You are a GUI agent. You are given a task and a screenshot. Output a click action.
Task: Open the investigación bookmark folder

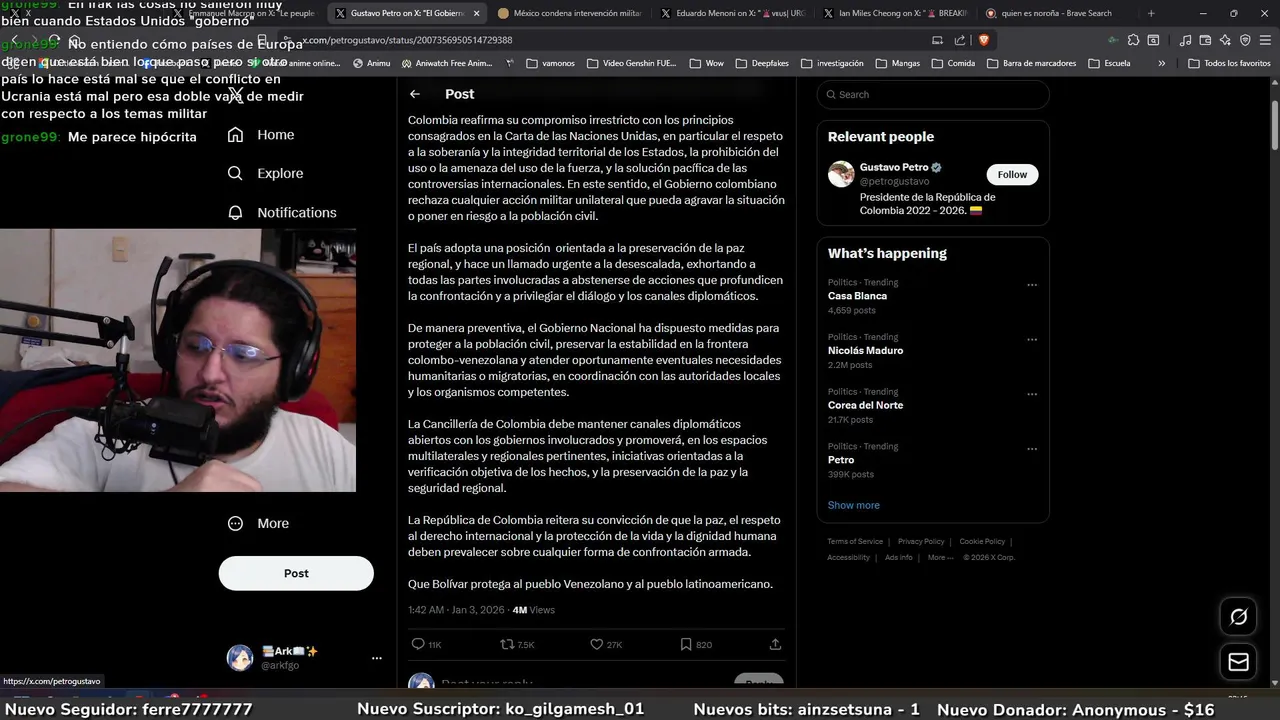[x=832, y=63]
